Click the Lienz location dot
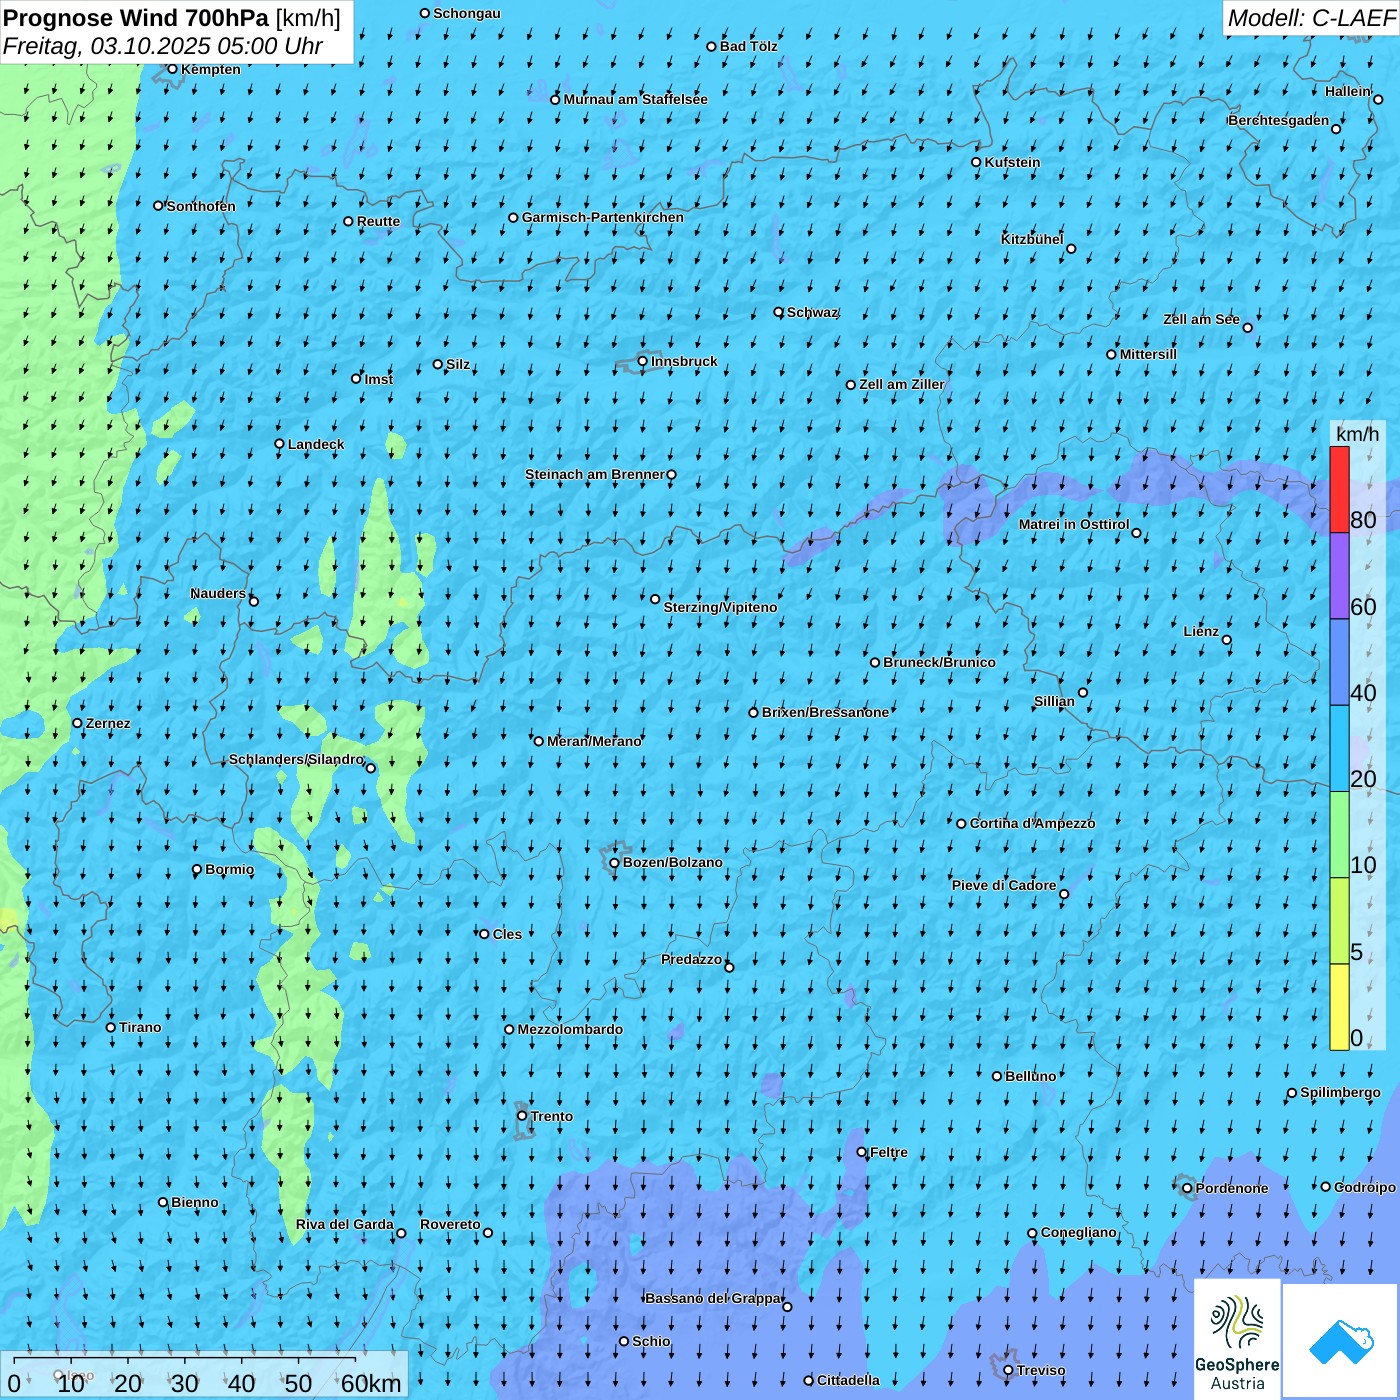Image resolution: width=1400 pixels, height=1400 pixels. [1227, 640]
